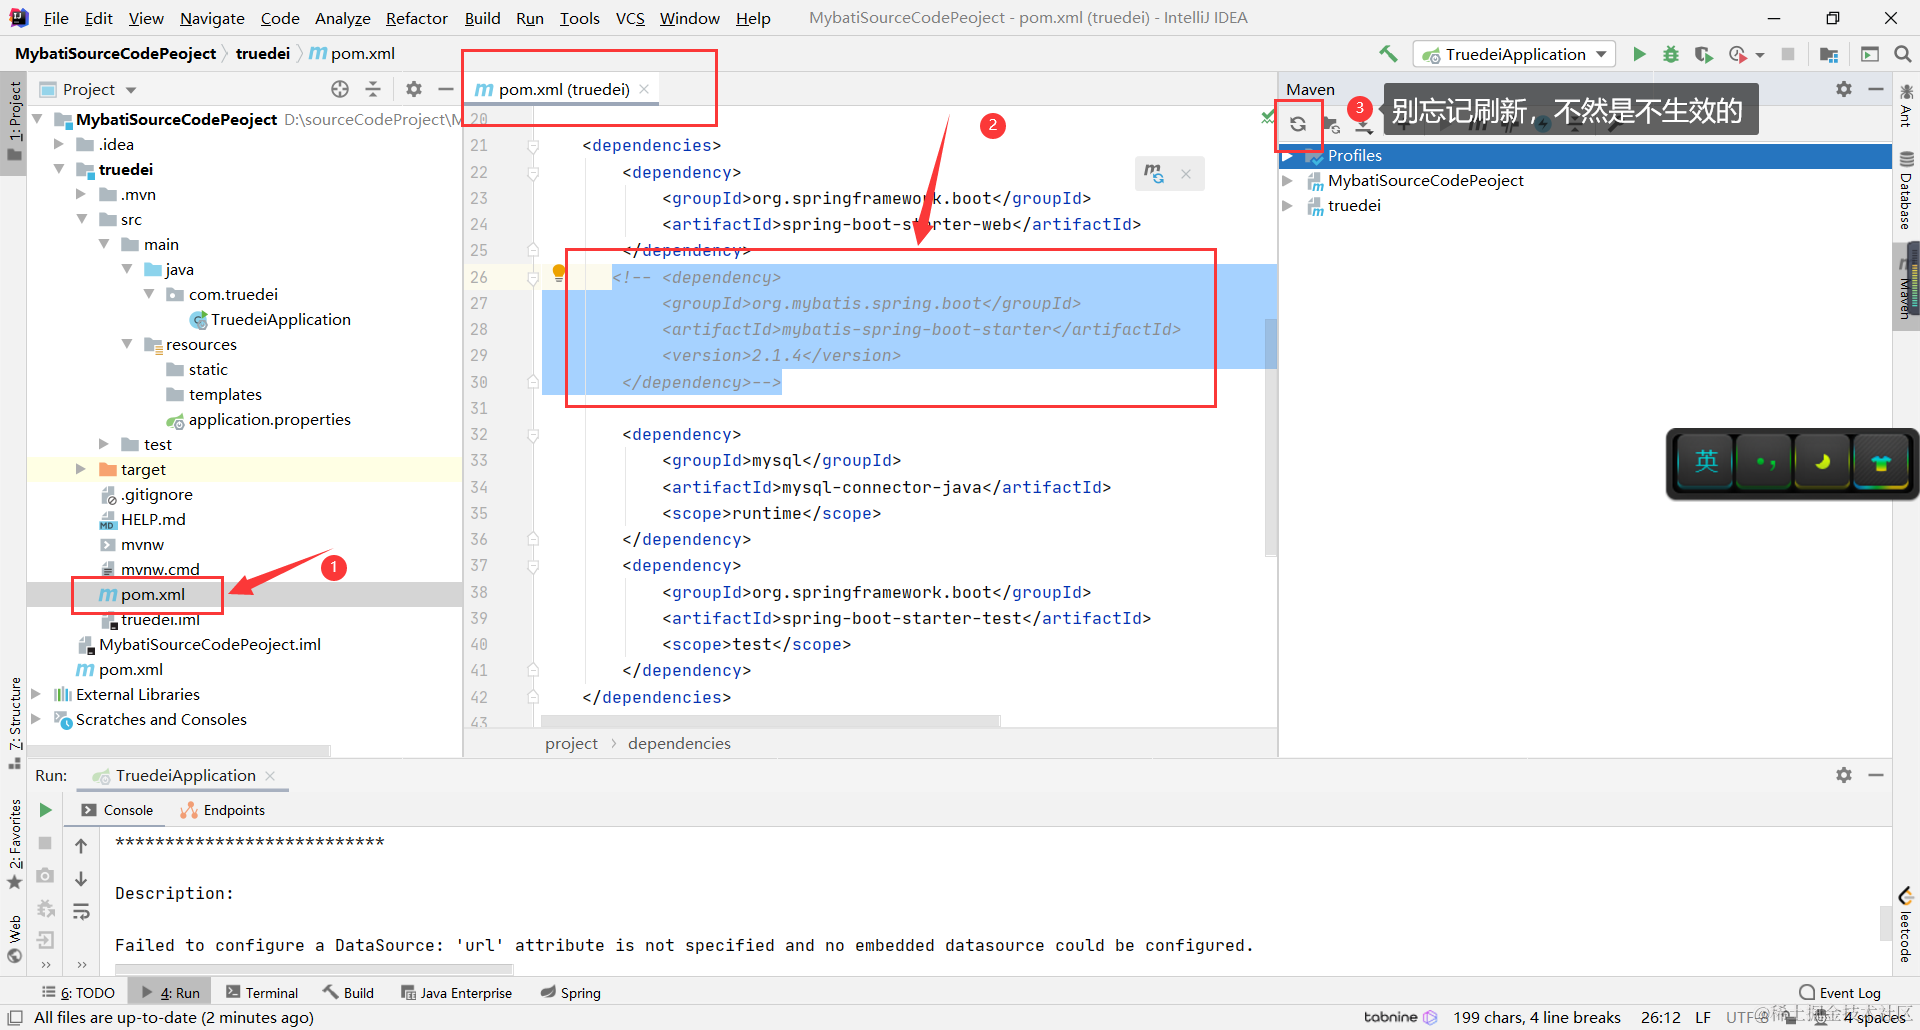Open the Run panel settings gear
The height and width of the screenshot is (1030, 1920).
[x=1844, y=775]
